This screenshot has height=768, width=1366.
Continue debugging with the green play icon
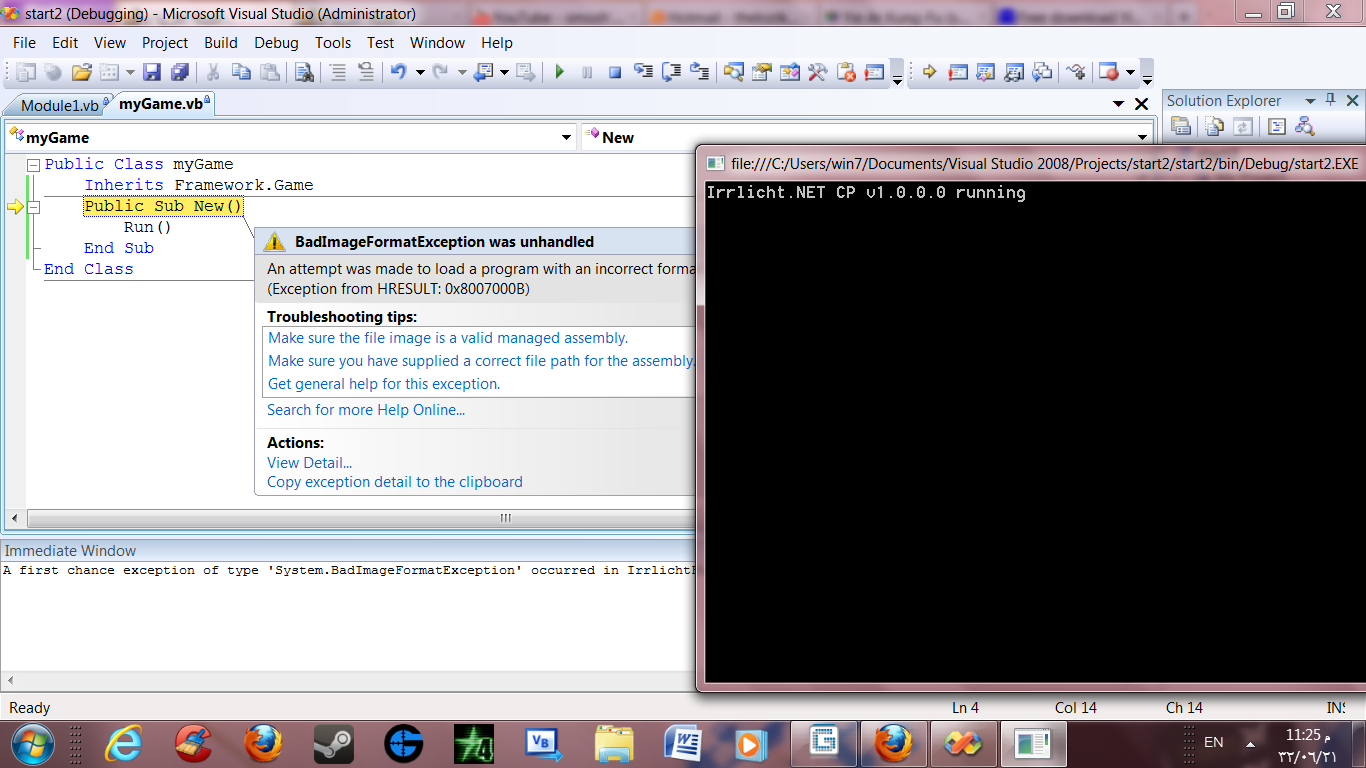point(560,72)
